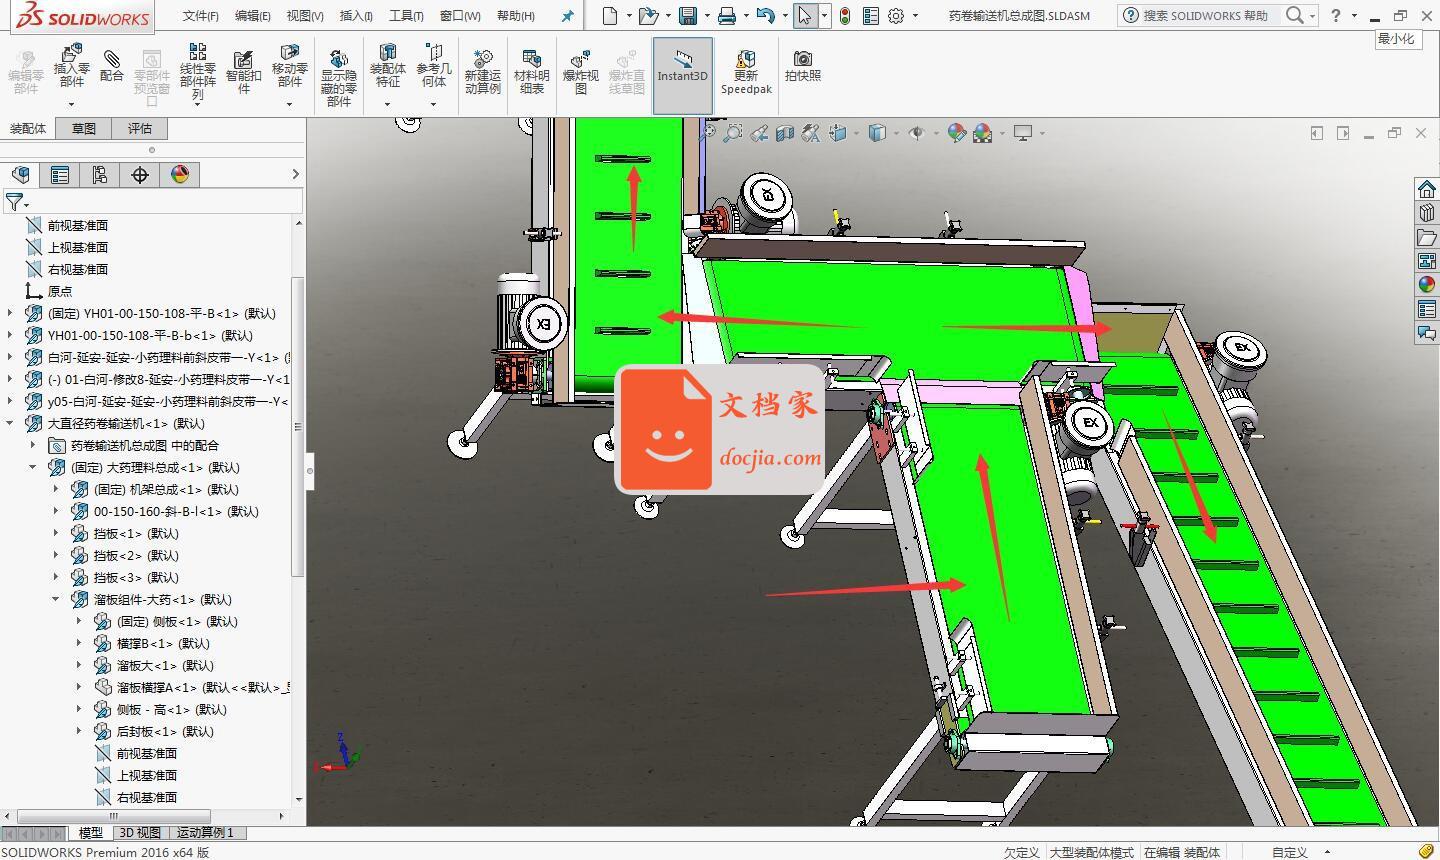The height and width of the screenshot is (860, 1440).
Task: Click the SOLIDWORKS Resources home icon
Action: [1427, 189]
